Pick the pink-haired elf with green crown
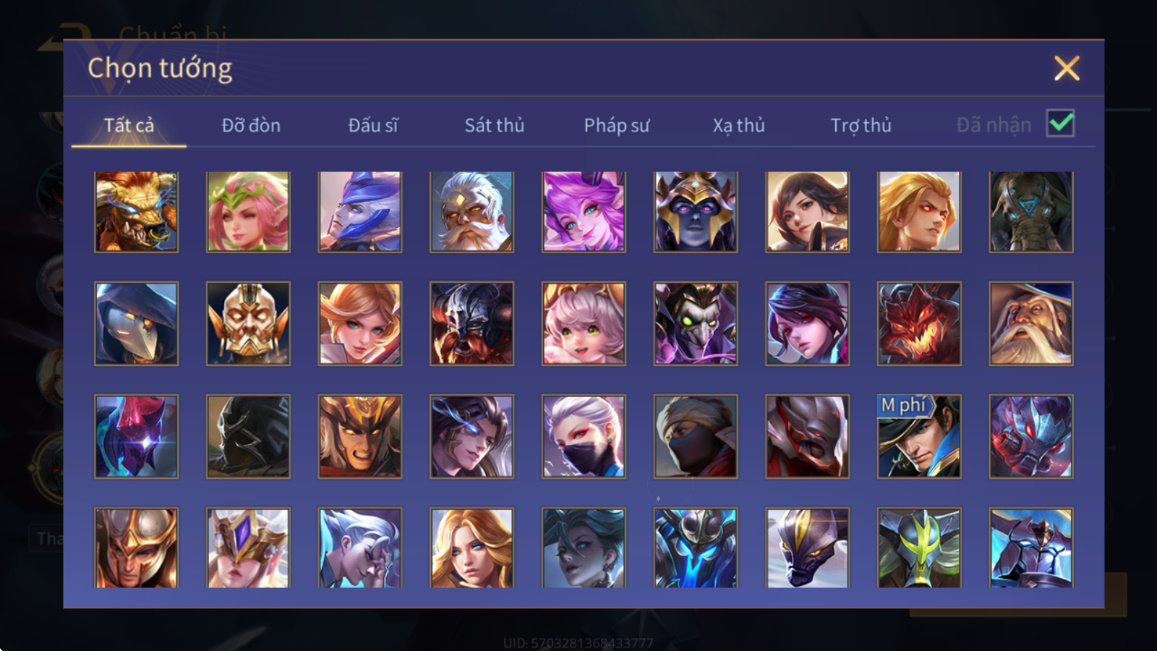1157x651 pixels. pyautogui.click(x=248, y=212)
